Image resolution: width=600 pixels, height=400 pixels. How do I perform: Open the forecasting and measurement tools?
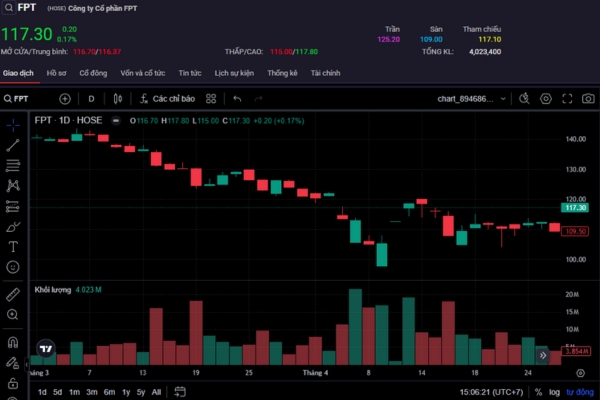click(x=13, y=206)
